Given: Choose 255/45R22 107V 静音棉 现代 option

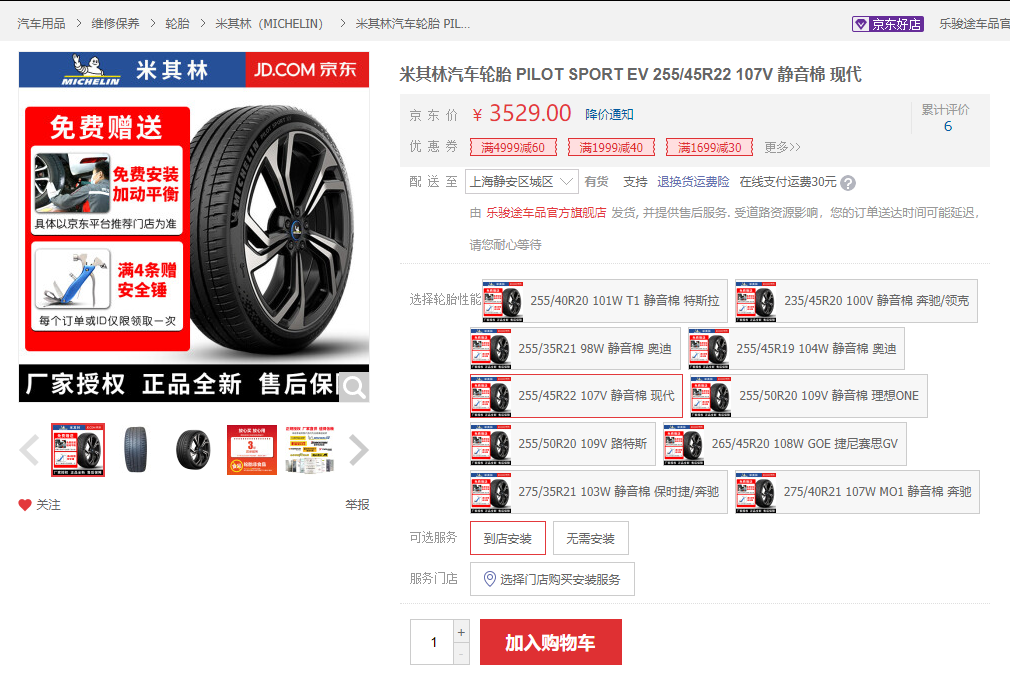Looking at the screenshot, I should pos(576,396).
